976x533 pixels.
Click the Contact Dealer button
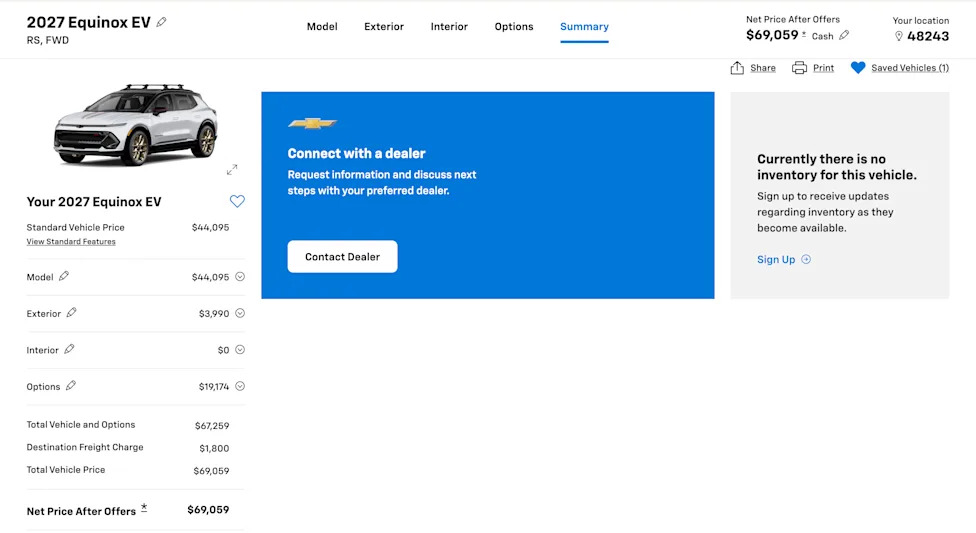pos(342,257)
